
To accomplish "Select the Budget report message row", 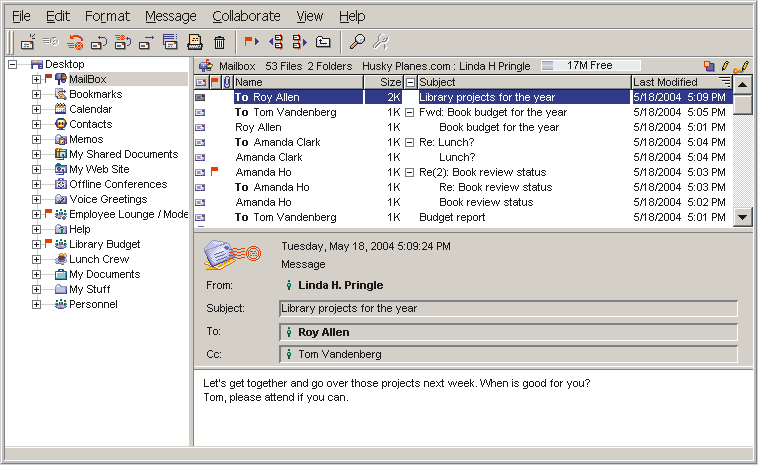I will coord(463,218).
